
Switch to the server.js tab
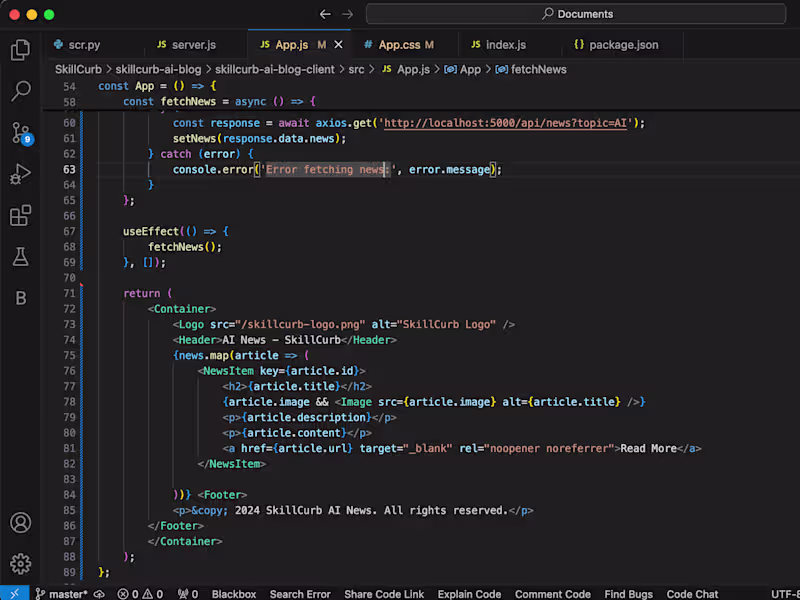click(193, 45)
